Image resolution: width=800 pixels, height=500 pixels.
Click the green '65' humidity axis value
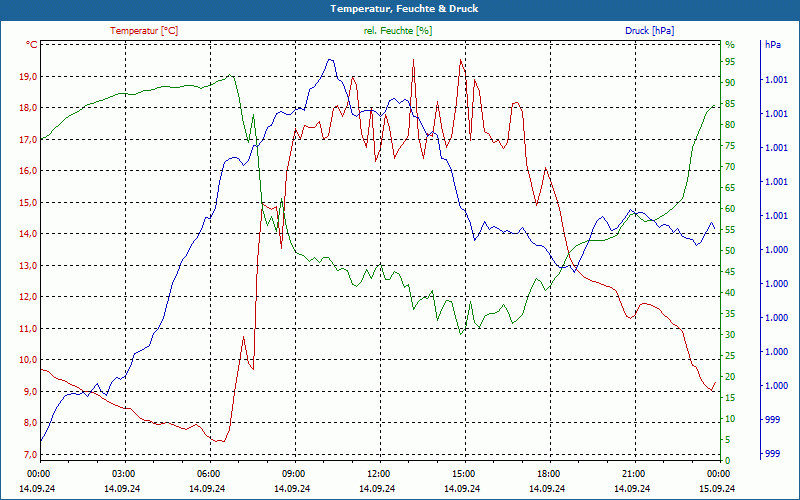point(730,188)
